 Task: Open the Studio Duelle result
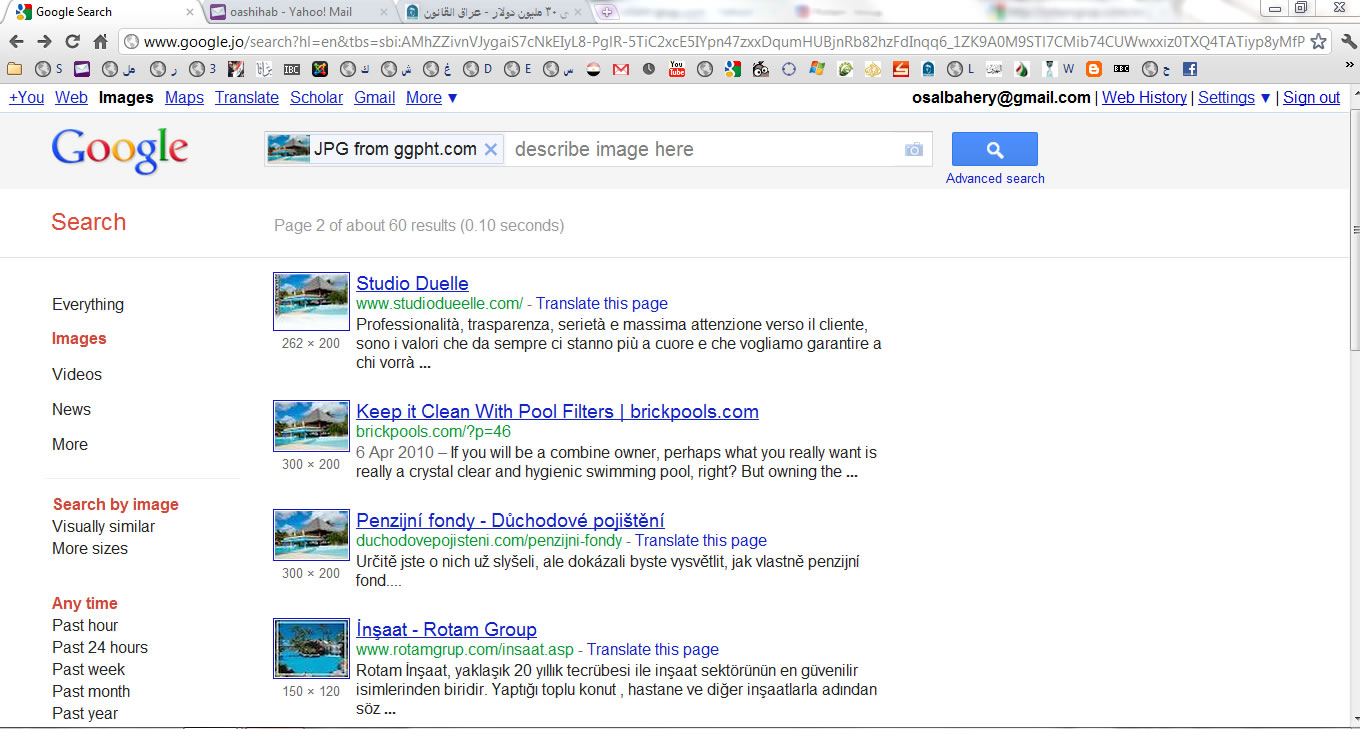pyautogui.click(x=412, y=283)
